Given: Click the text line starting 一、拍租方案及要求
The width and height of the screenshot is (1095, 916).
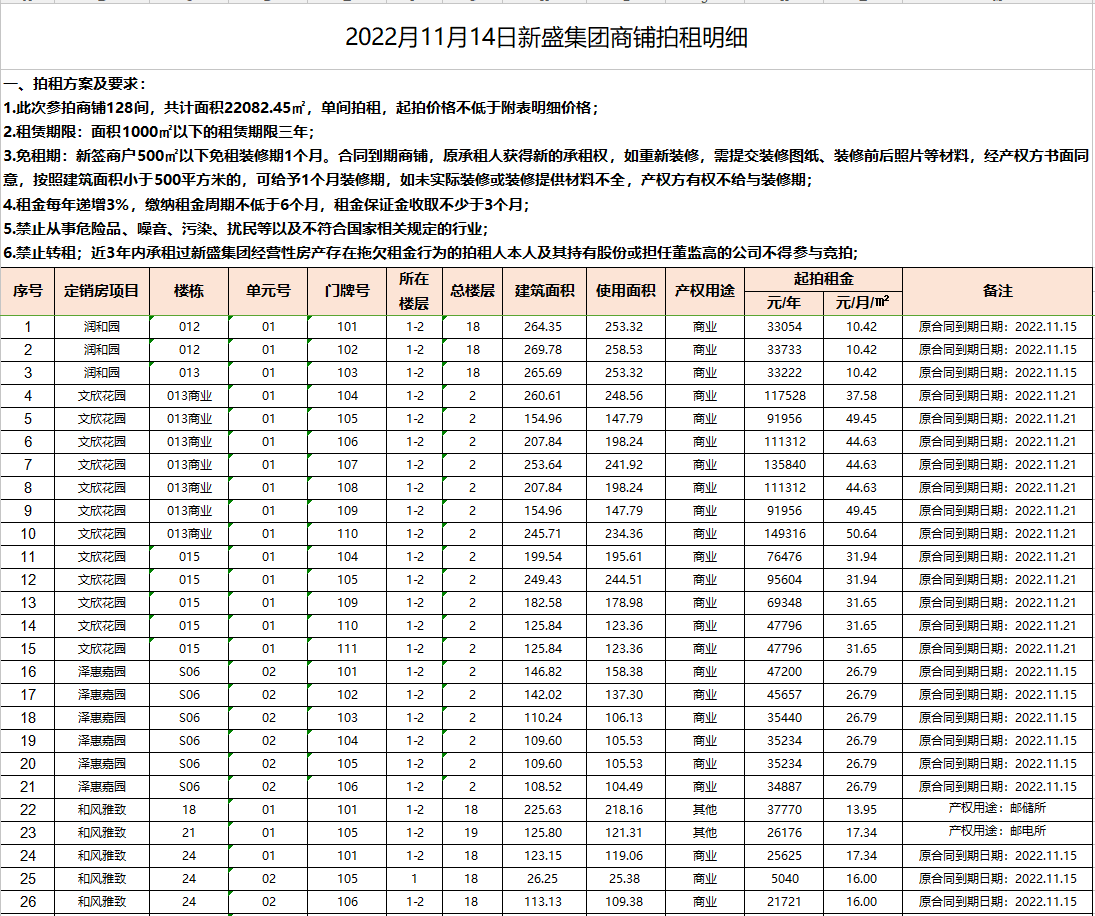Looking at the screenshot, I should tap(76, 84).
